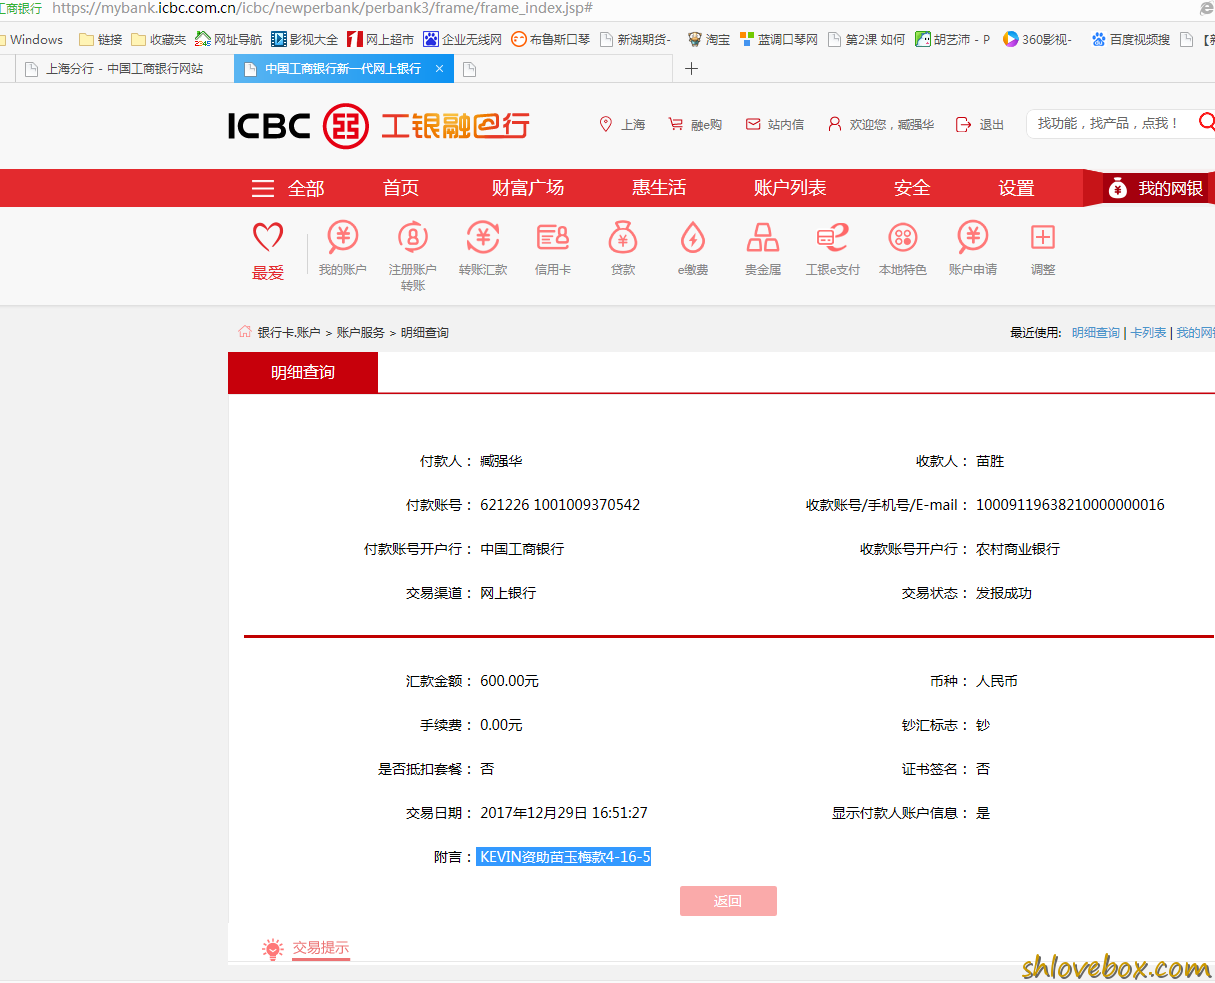Image resolution: width=1215 pixels, height=983 pixels.
Task: Open the 百度视频搜 bookmark
Action: click(x=1131, y=39)
